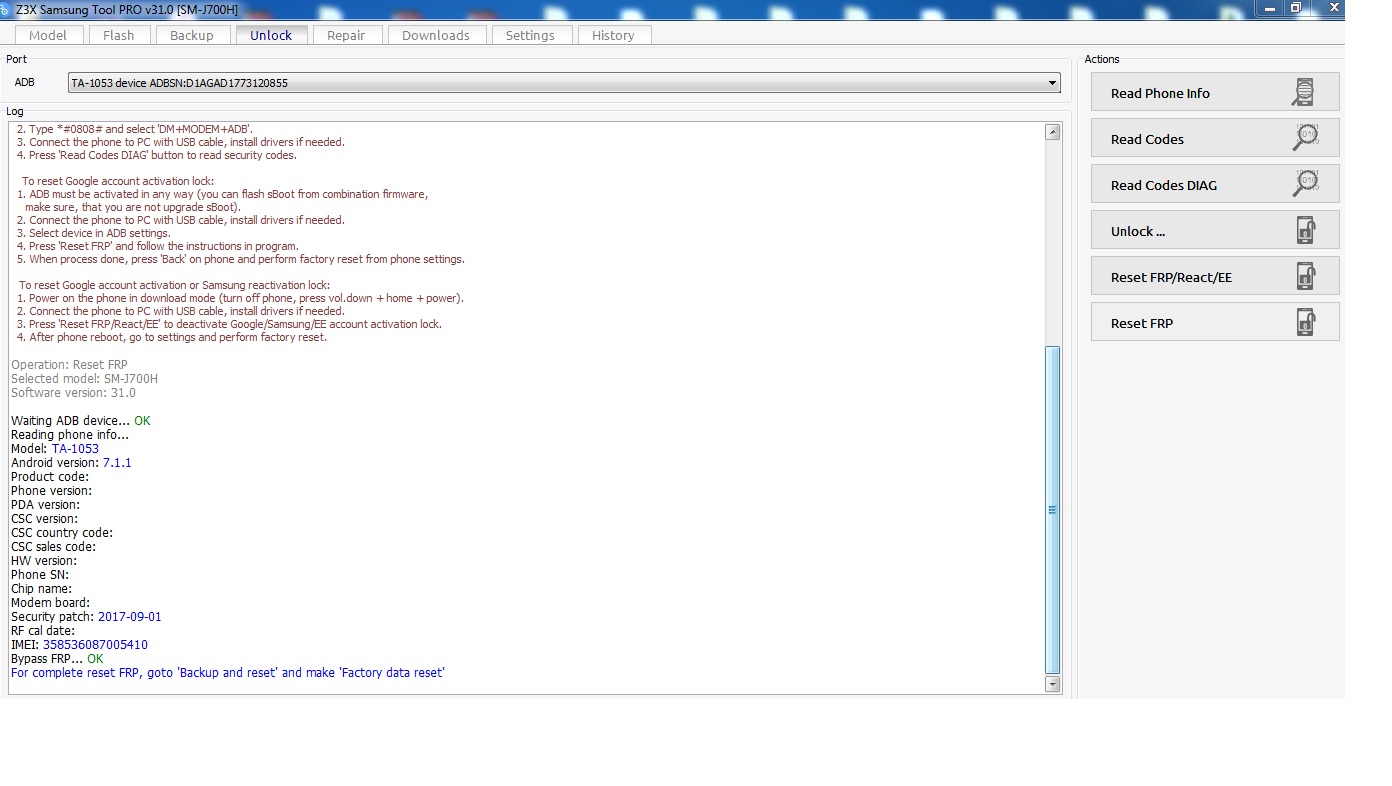Click the log line "Selected model: SM-J700H"
The width and height of the screenshot is (1392, 786).
tap(84, 379)
